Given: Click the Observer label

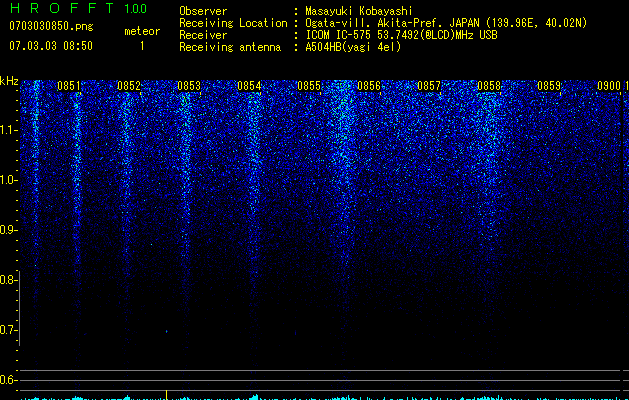Looking at the screenshot, I should pos(203,11).
